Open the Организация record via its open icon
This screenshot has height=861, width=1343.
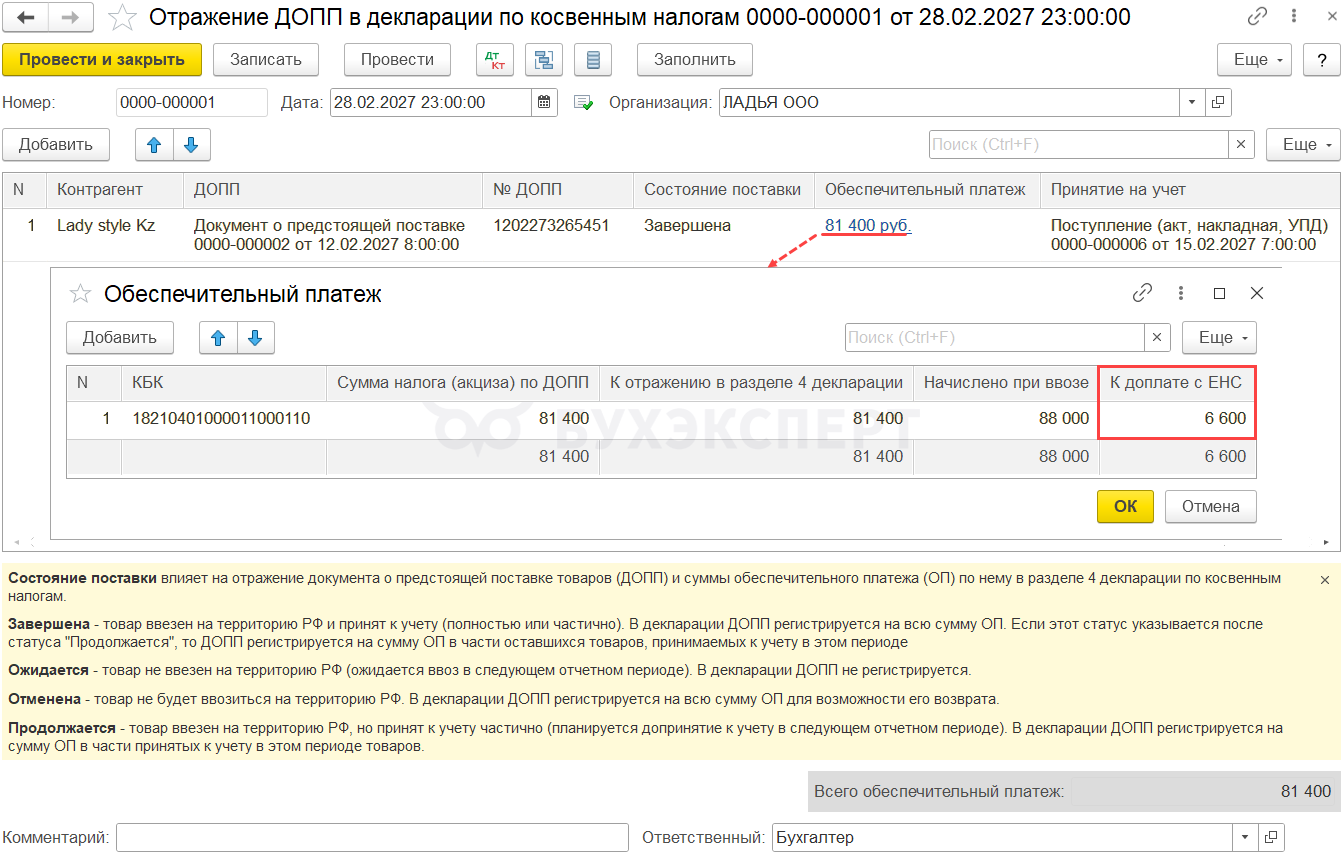point(1218,102)
